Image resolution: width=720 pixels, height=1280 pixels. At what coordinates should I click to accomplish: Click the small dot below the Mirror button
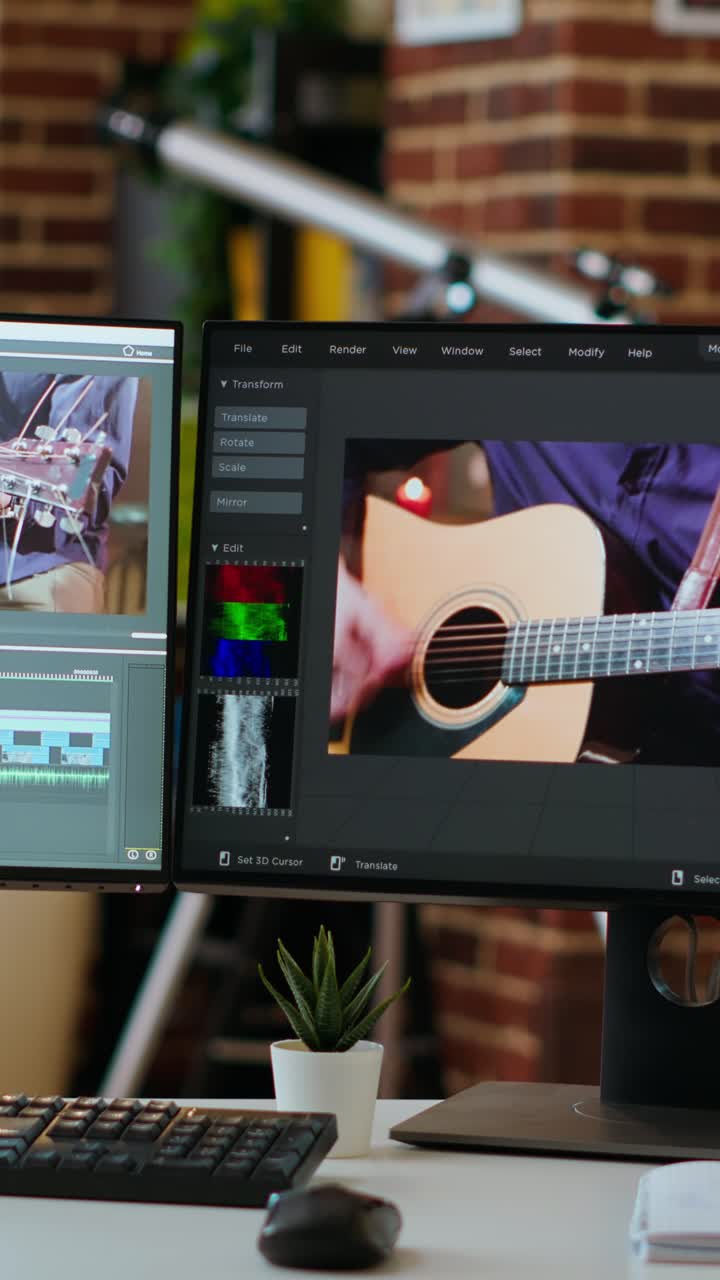pos(304,528)
